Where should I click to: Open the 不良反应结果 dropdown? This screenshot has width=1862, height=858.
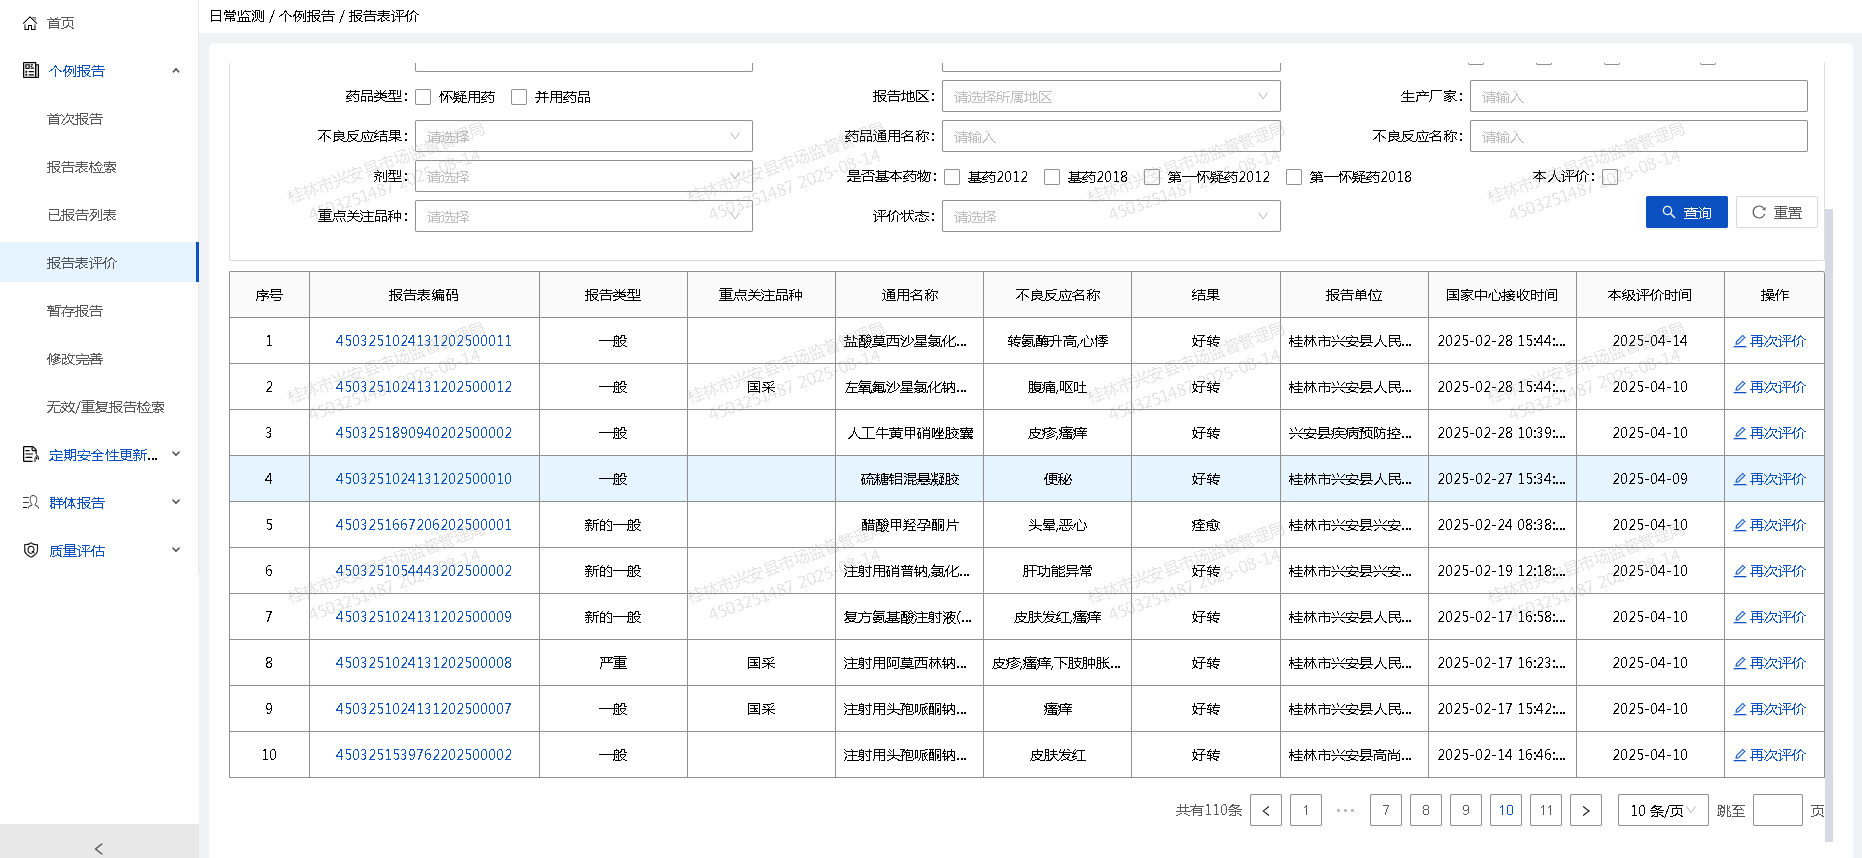coord(583,137)
